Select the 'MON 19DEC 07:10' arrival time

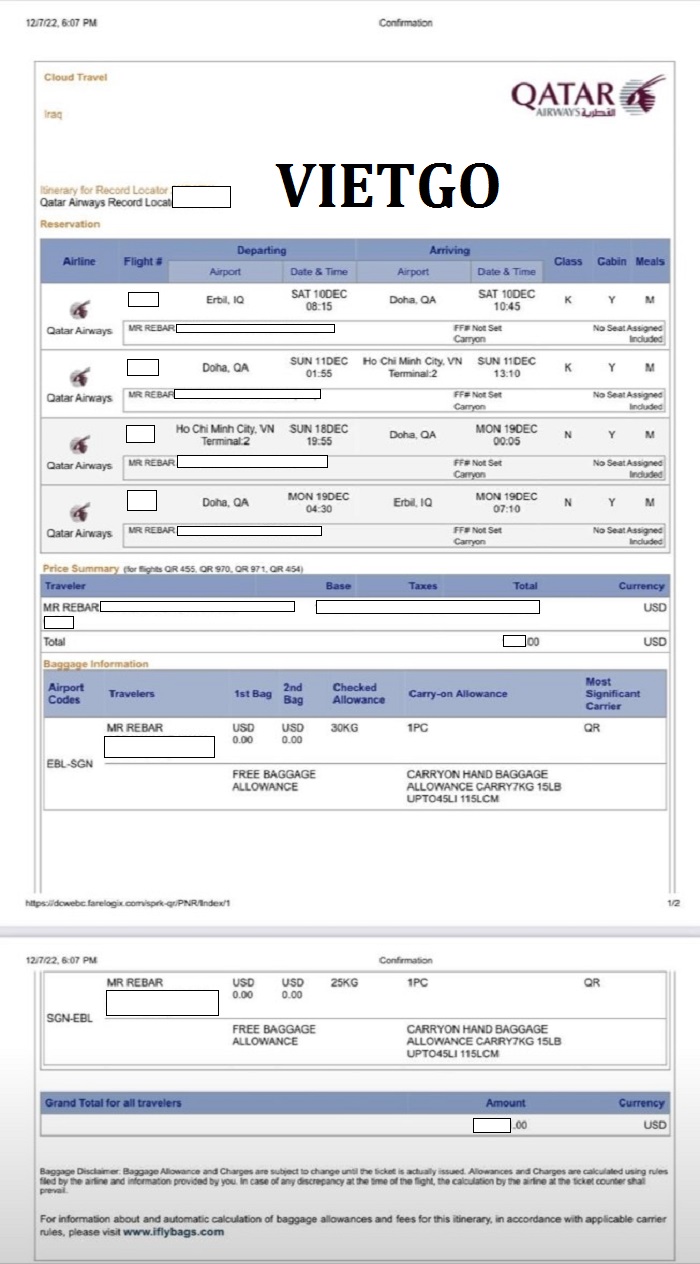(x=506, y=503)
